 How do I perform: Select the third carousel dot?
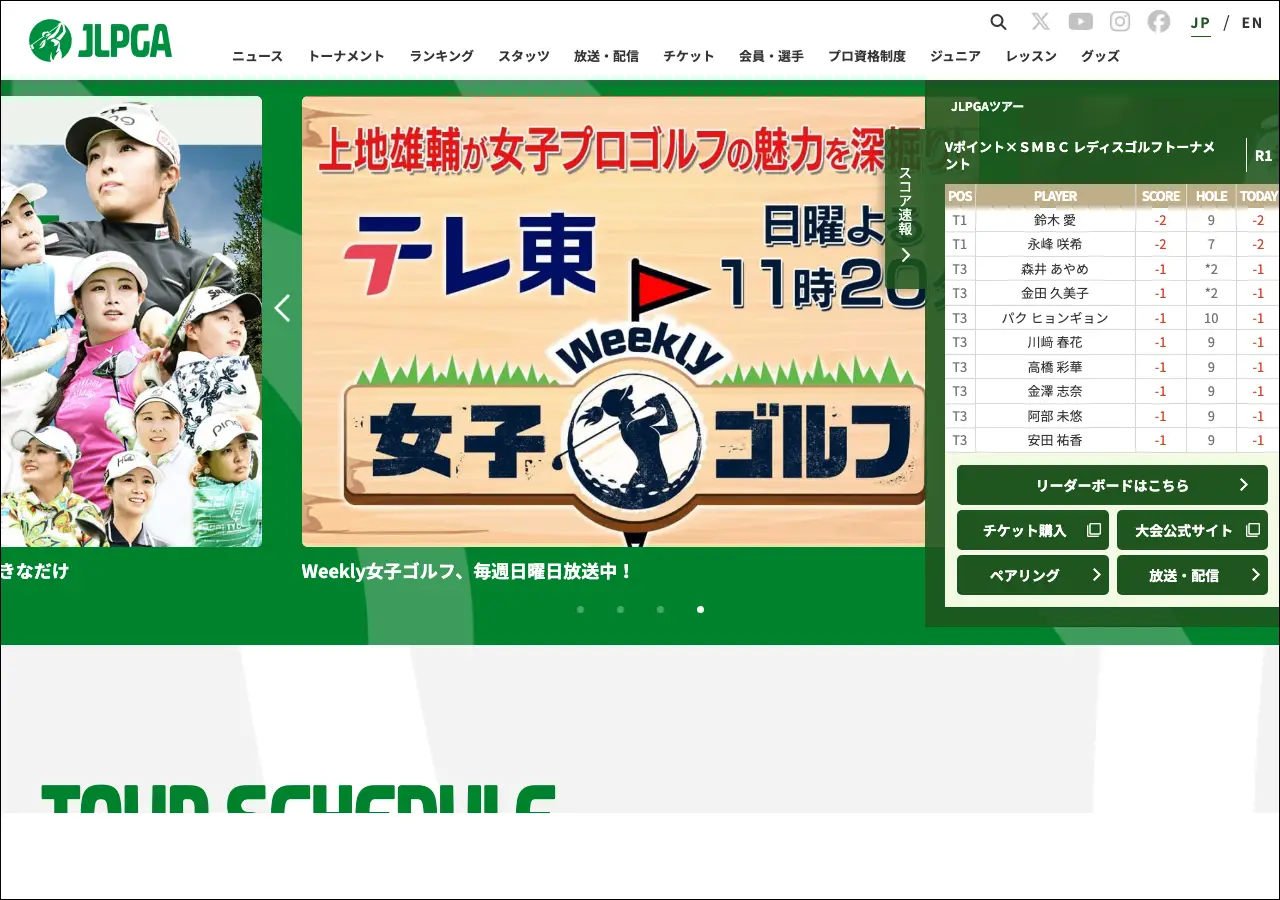pyautogui.click(x=660, y=609)
